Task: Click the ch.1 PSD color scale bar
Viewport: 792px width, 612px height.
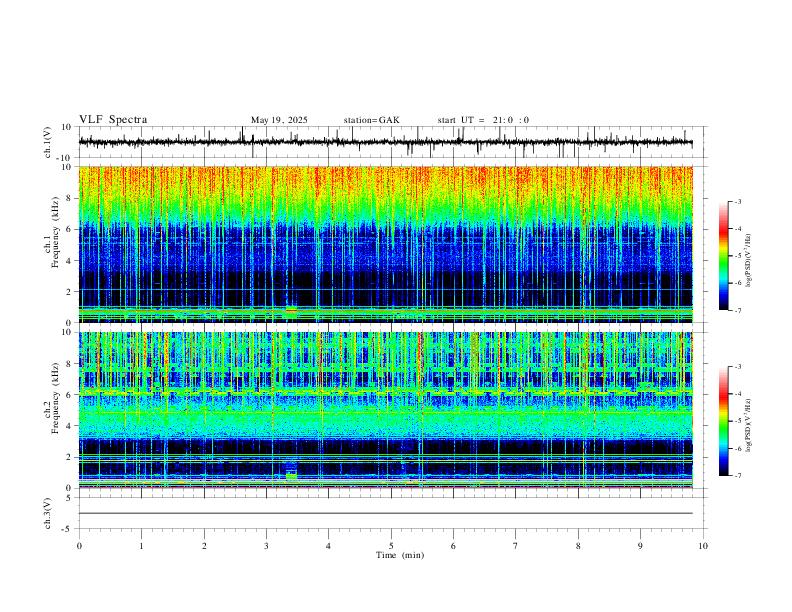Action: click(x=723, y=256)
